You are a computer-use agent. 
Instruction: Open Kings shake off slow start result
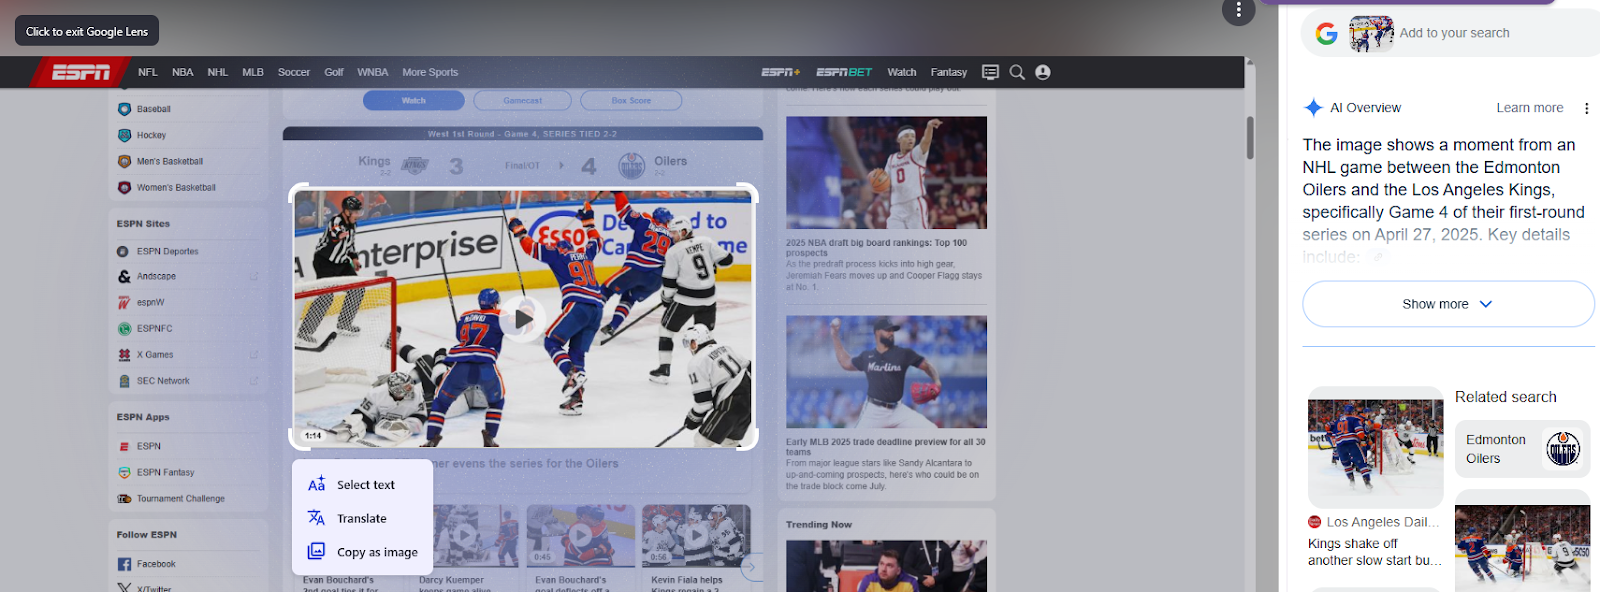point(1375,552)
